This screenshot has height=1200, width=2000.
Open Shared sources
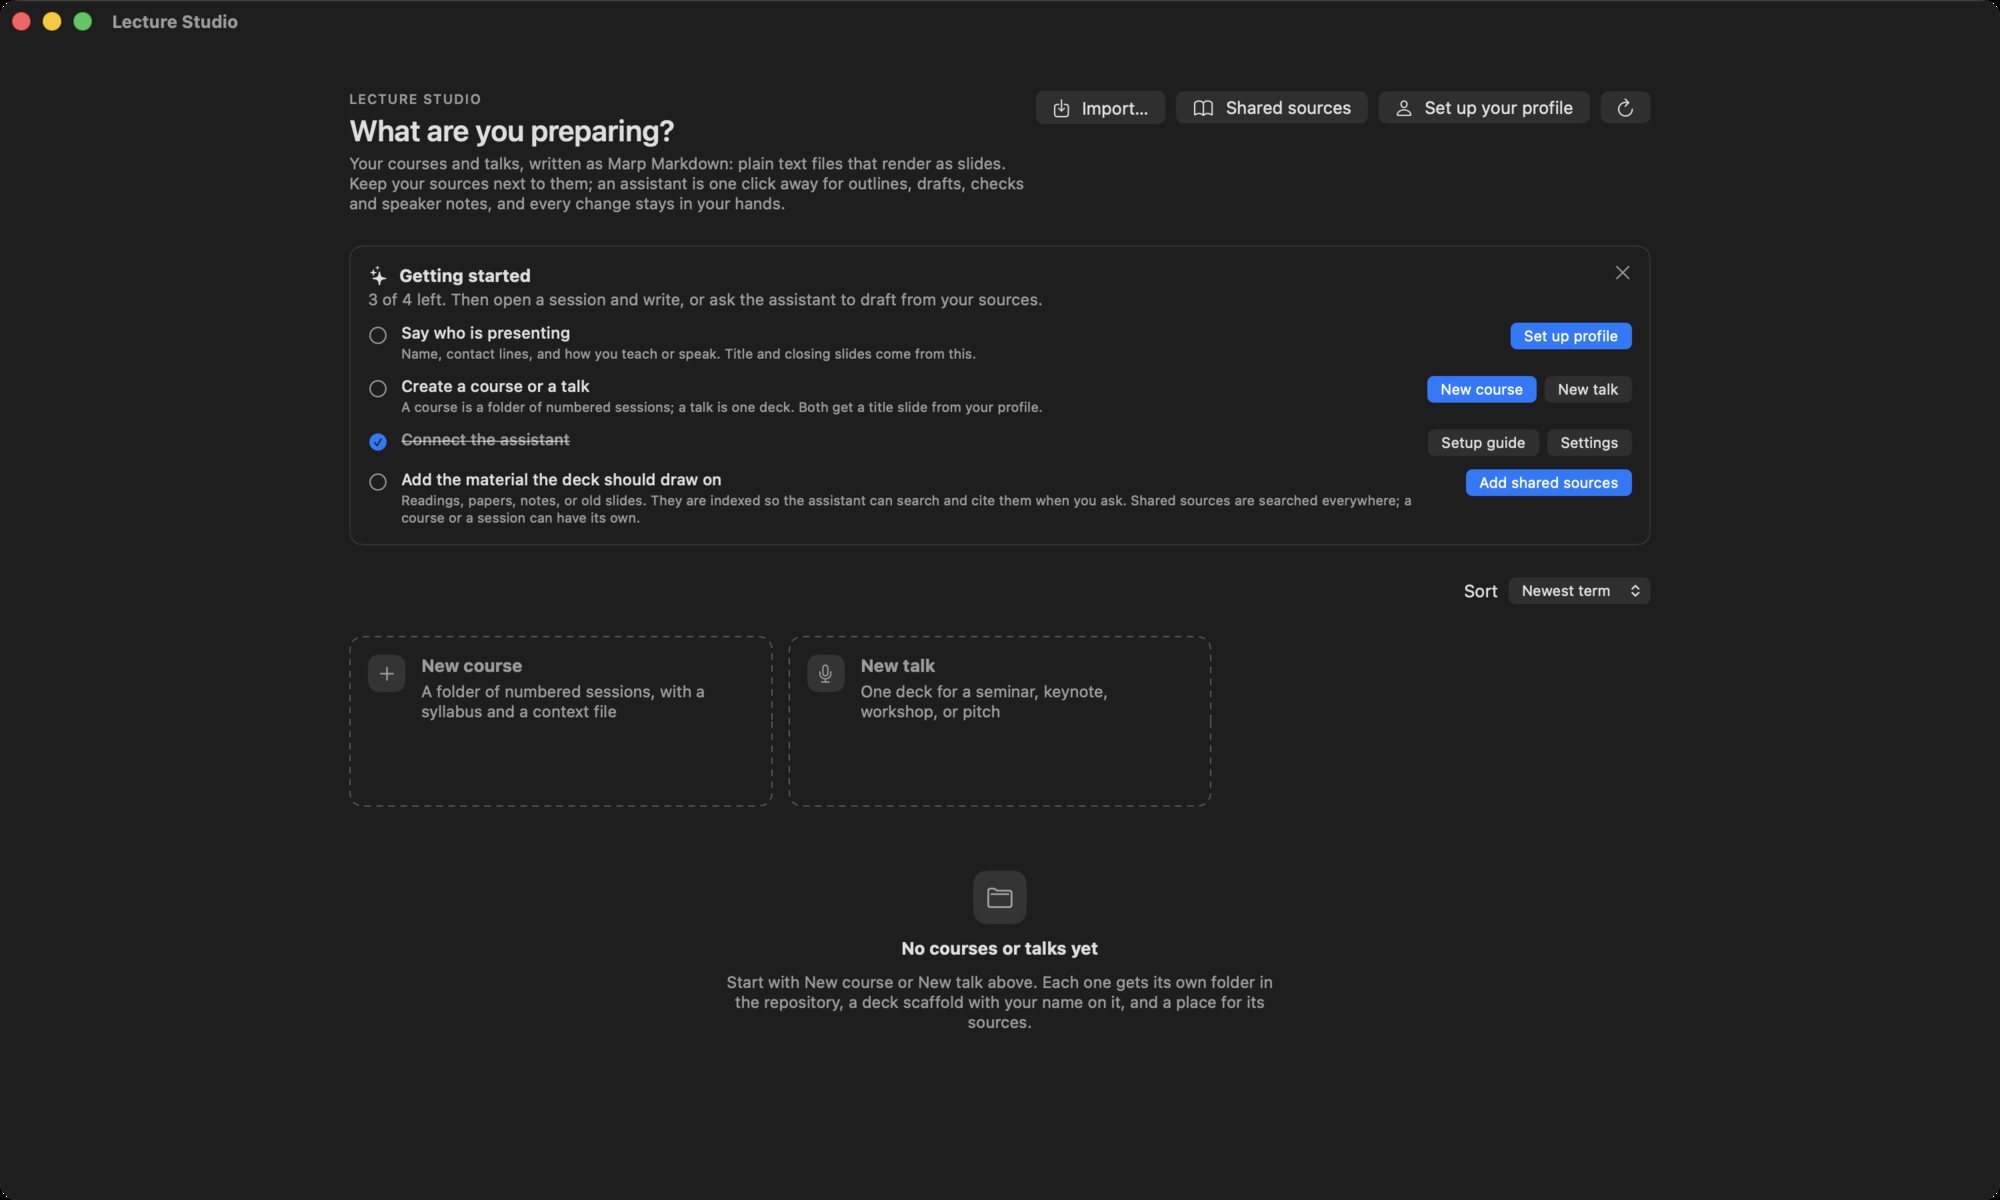tap(1272, 108)
